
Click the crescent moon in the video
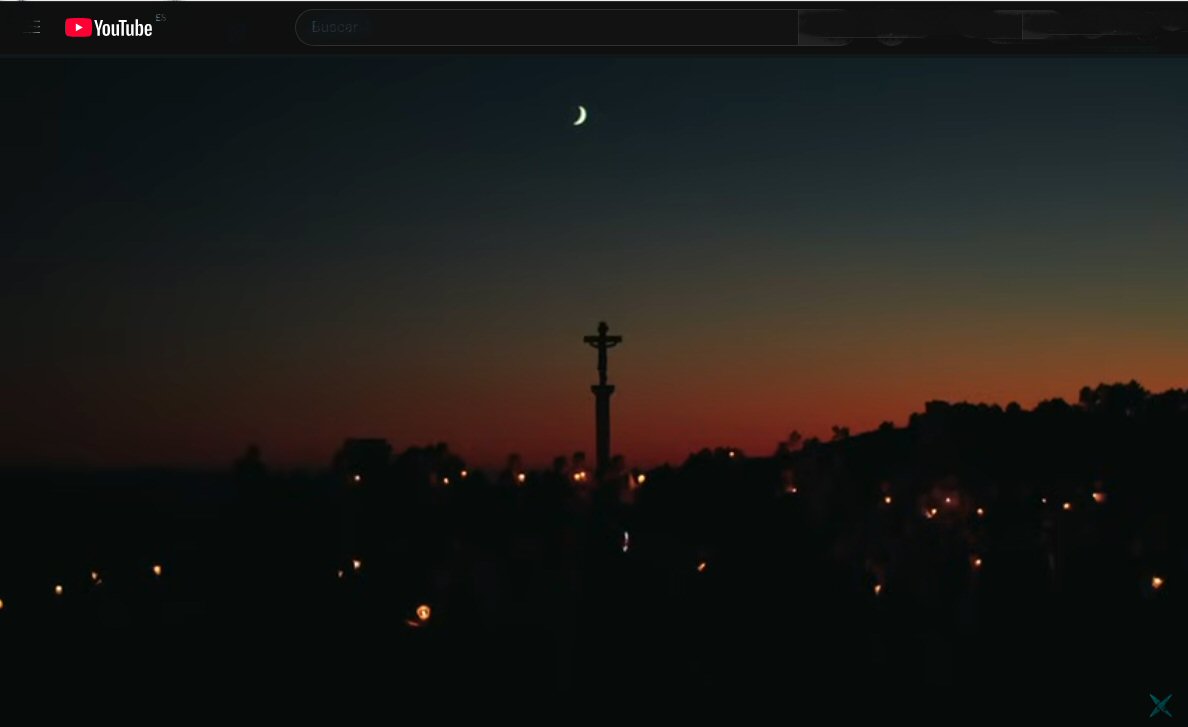[x=579, y=116]
